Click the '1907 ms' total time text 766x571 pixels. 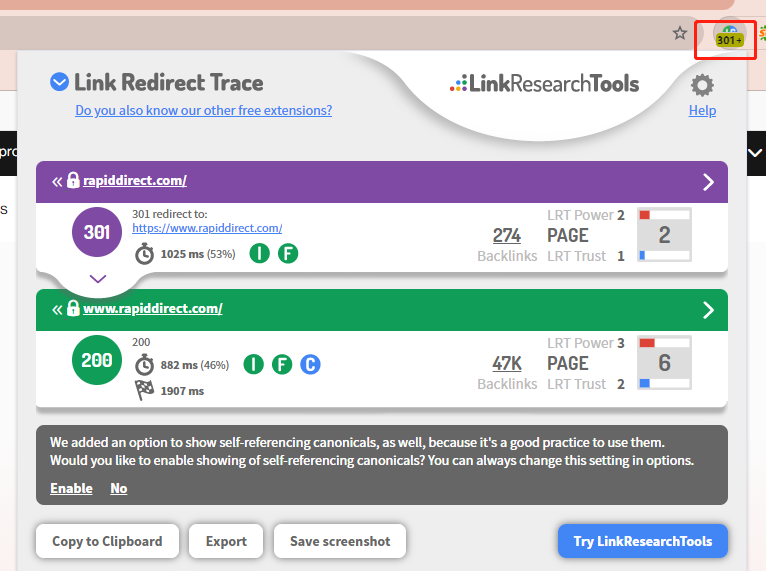click(182, 391)
